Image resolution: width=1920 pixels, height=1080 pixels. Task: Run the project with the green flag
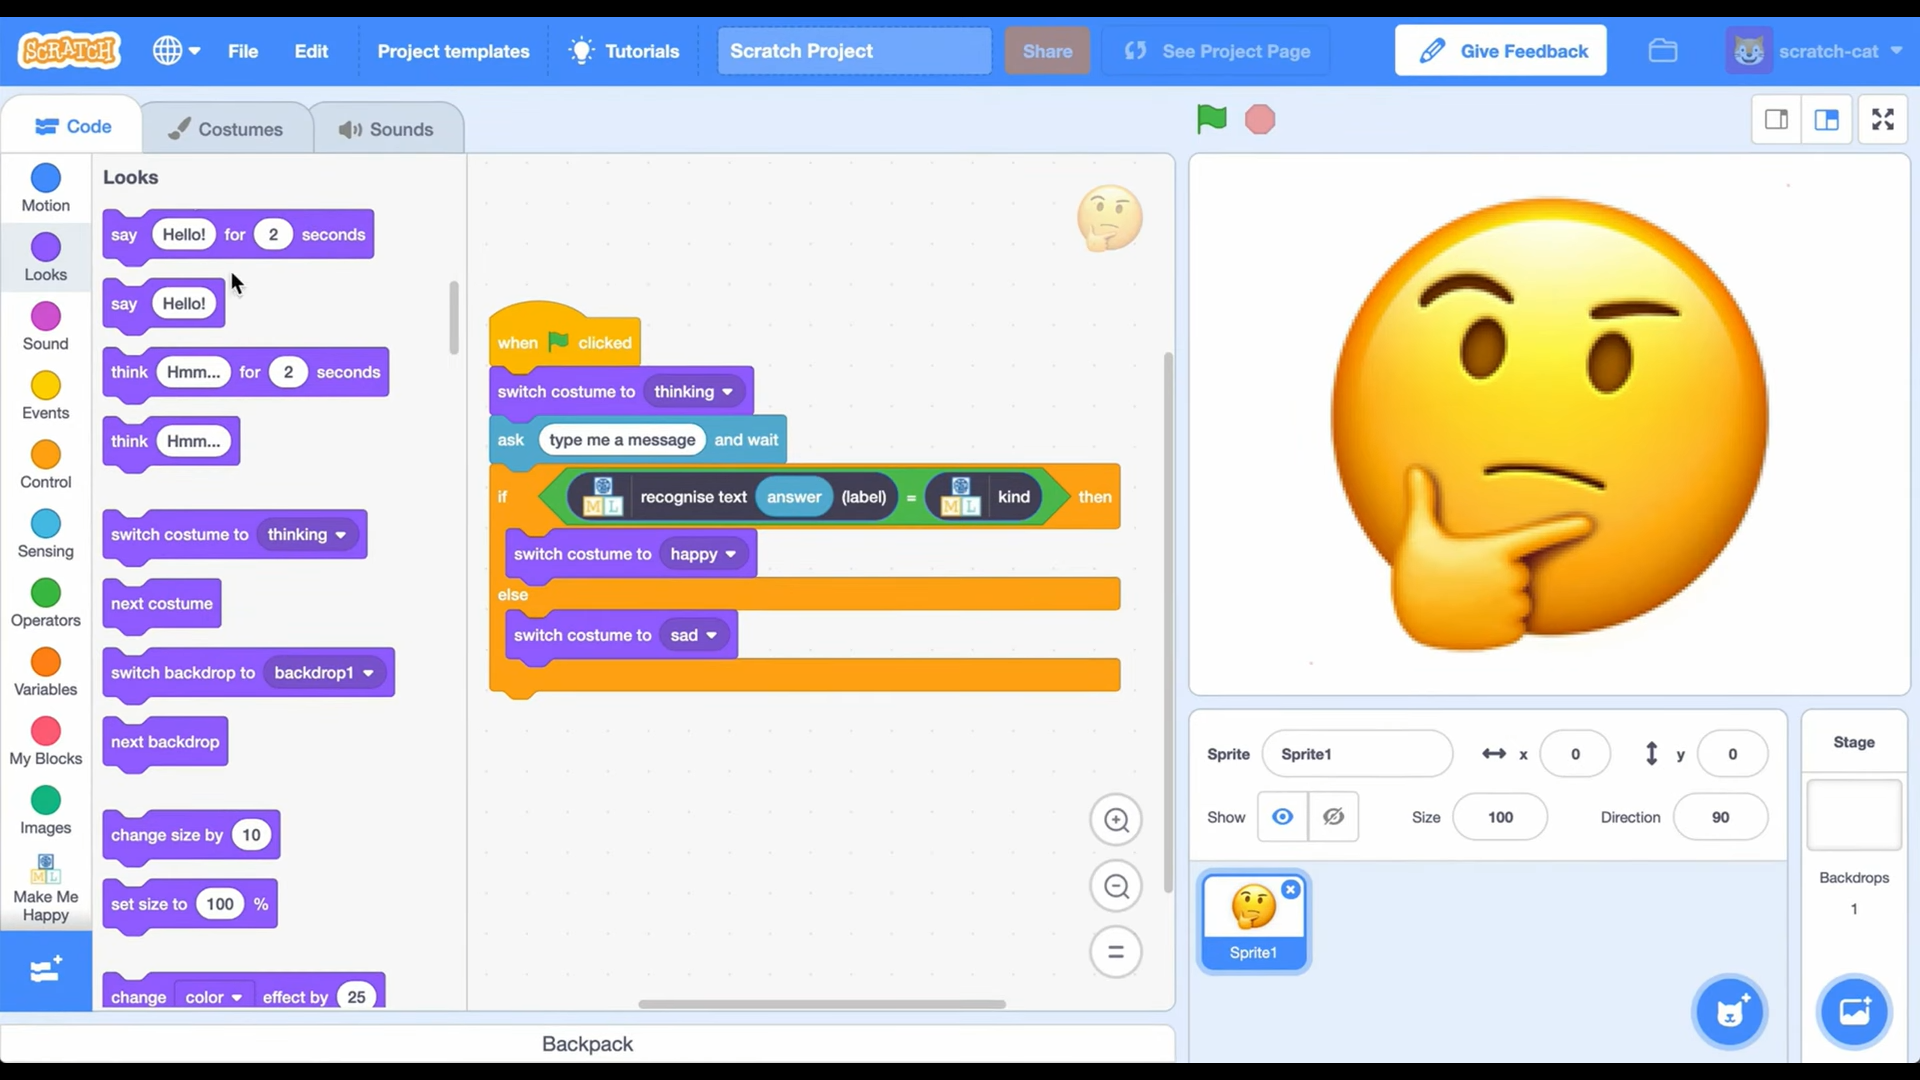[x=1210, y=119]
